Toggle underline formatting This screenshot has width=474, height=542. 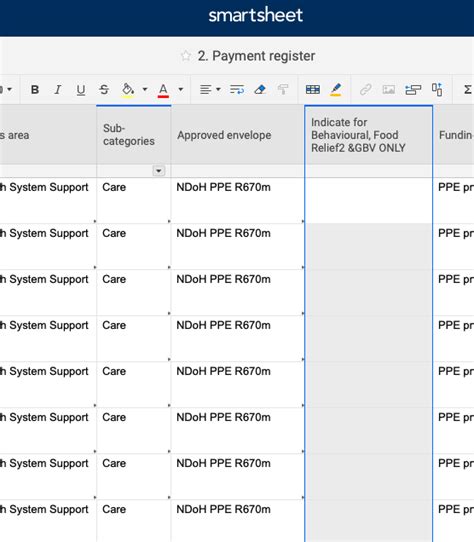coord(81,90)
